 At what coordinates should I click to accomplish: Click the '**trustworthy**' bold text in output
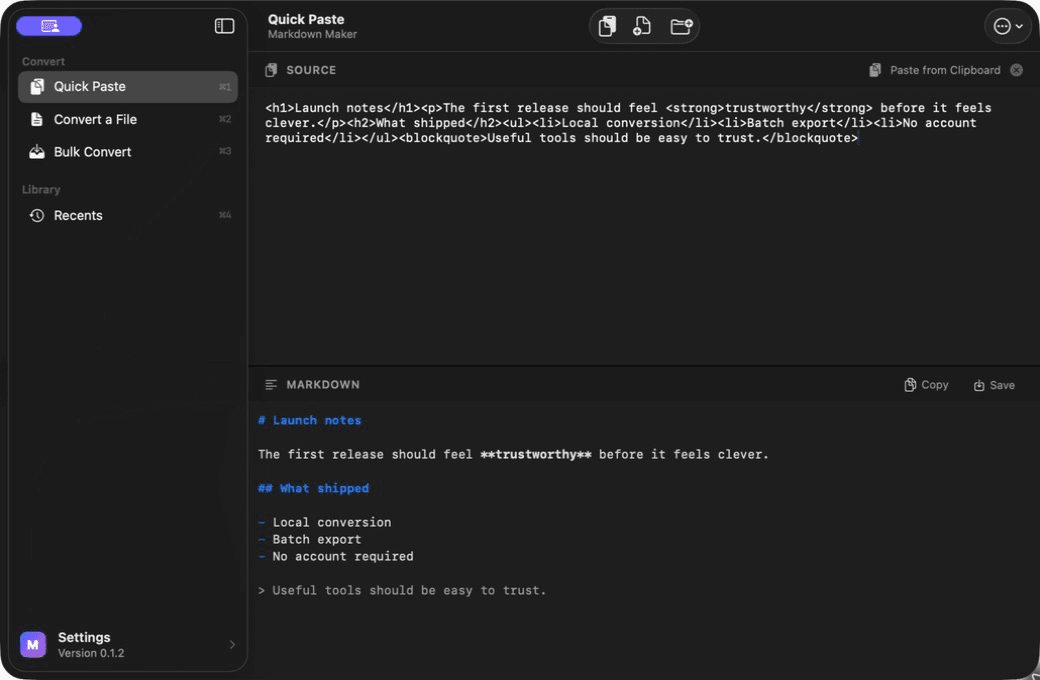[x=536, y=454]
